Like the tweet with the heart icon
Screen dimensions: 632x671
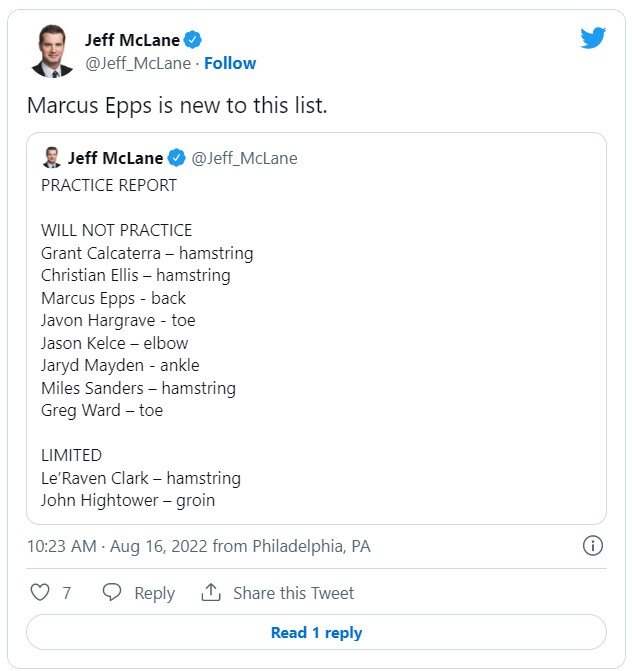click(40, 592)
